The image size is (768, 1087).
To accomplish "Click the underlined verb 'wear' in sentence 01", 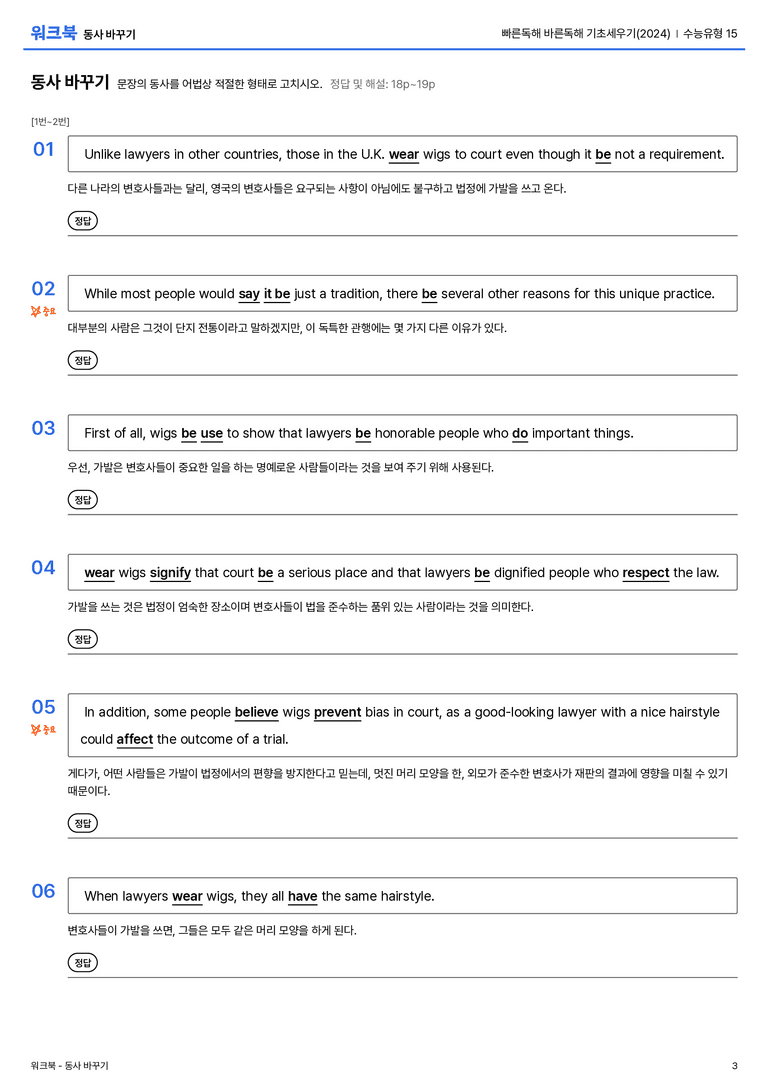I will click(x=404, y=155).
